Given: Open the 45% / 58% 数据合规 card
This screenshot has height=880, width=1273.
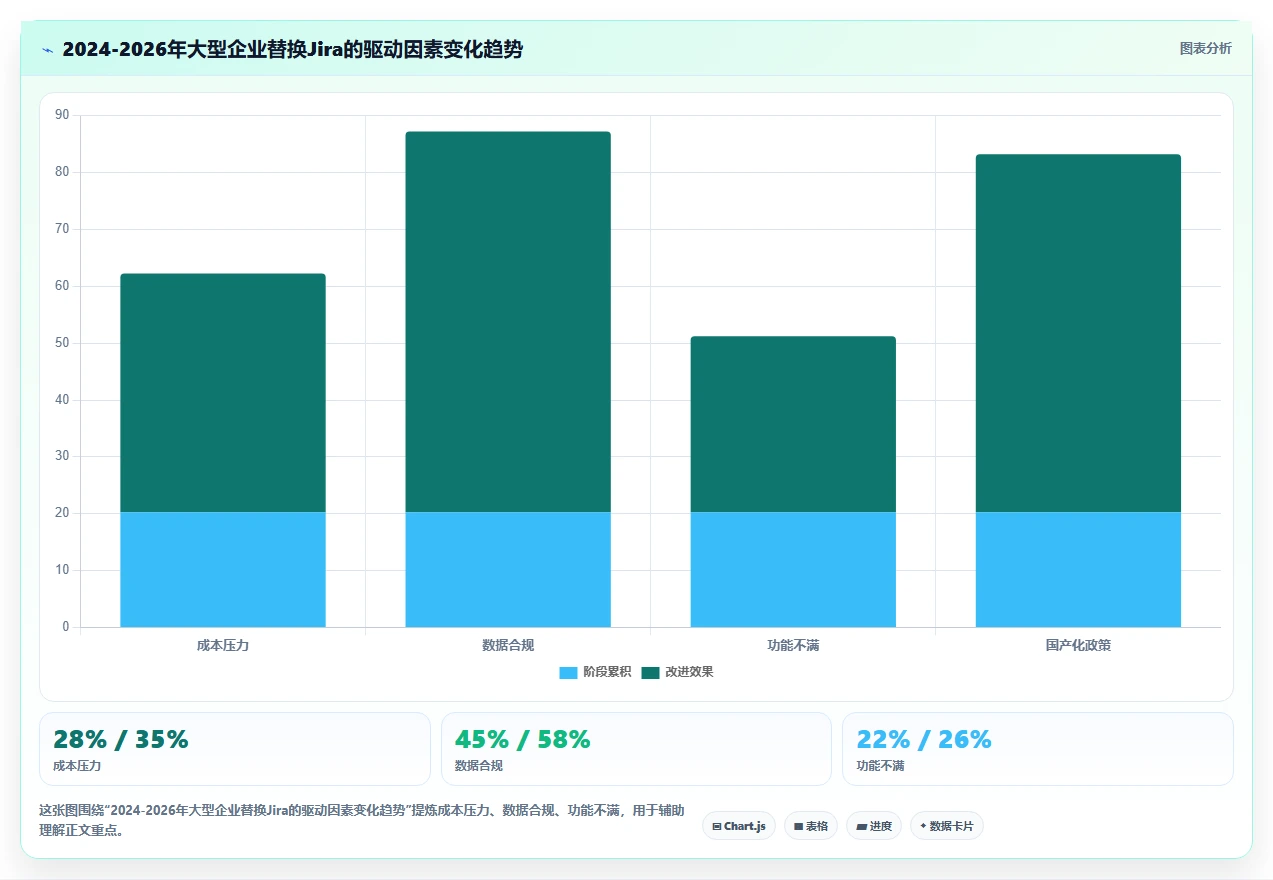Looking at the screenshot, I should click(636, 749).
